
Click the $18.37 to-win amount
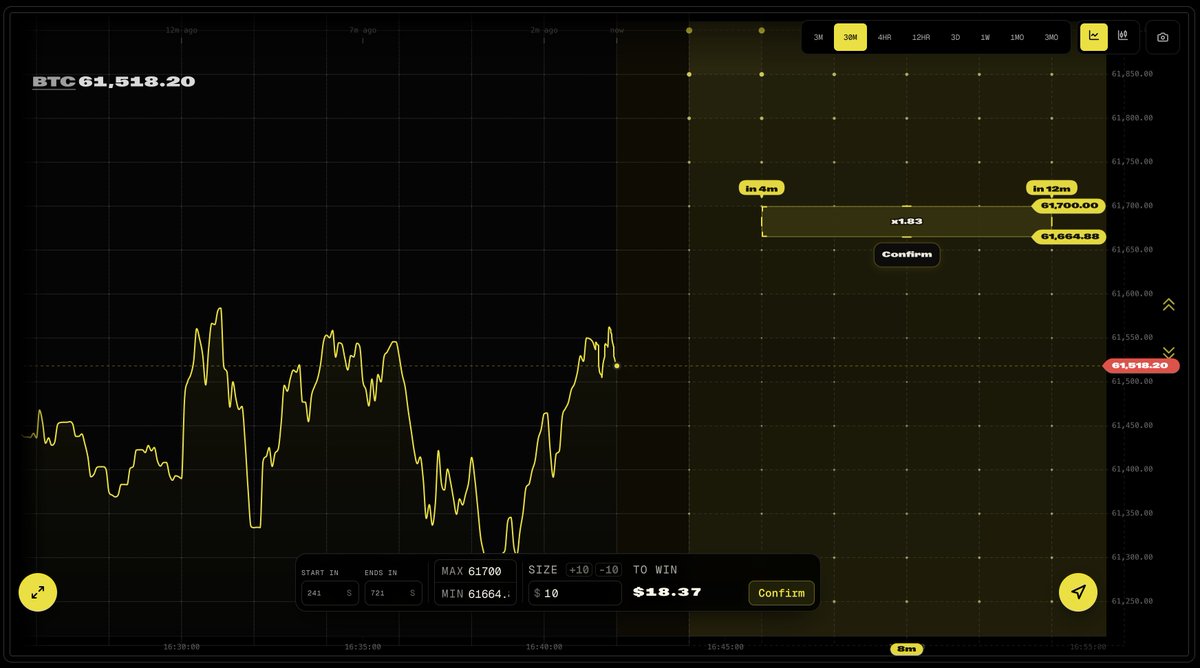[x=667, y=592]
